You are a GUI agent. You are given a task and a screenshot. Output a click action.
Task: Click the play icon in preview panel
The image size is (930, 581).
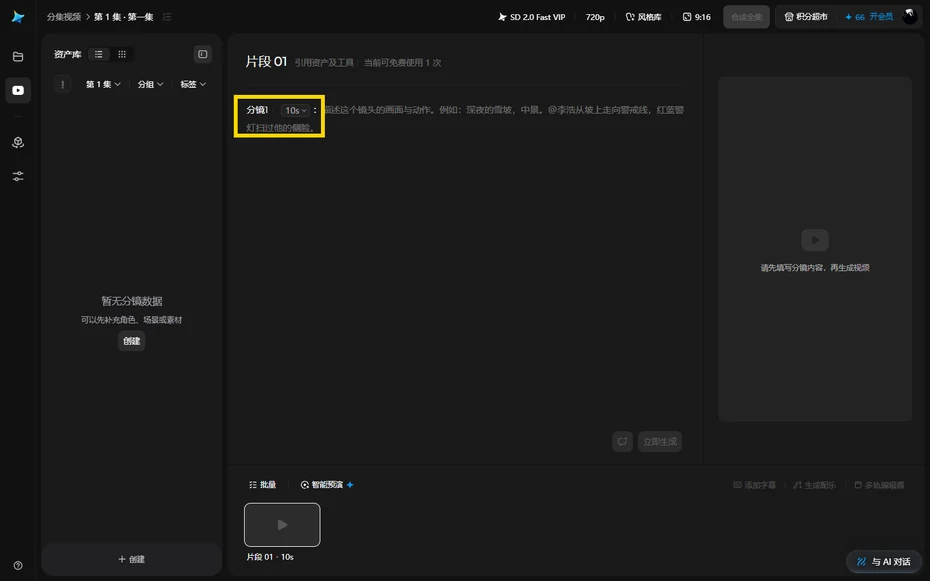point(815,240)
